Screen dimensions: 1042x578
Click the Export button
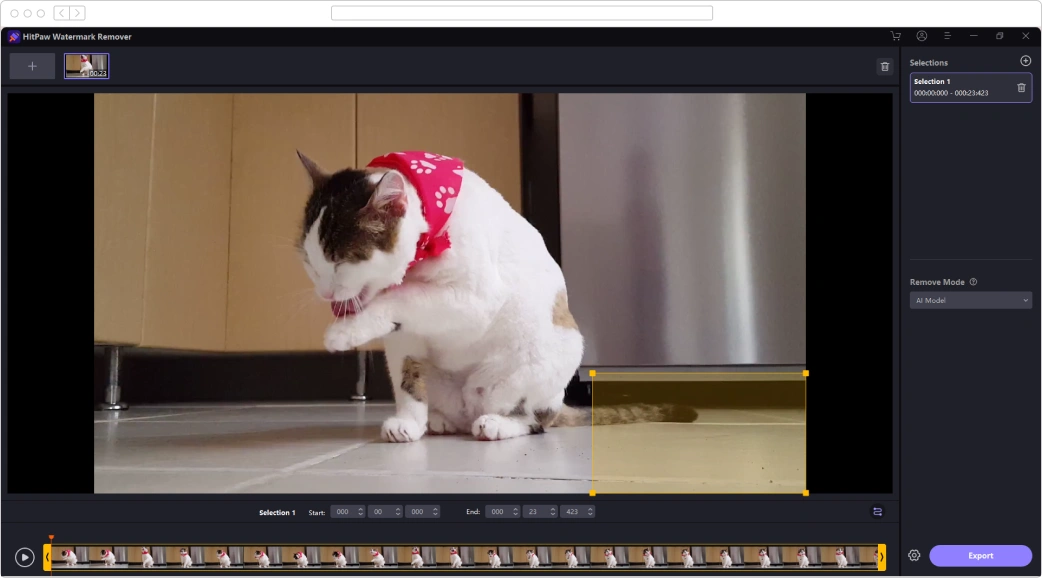coord(980,555)
